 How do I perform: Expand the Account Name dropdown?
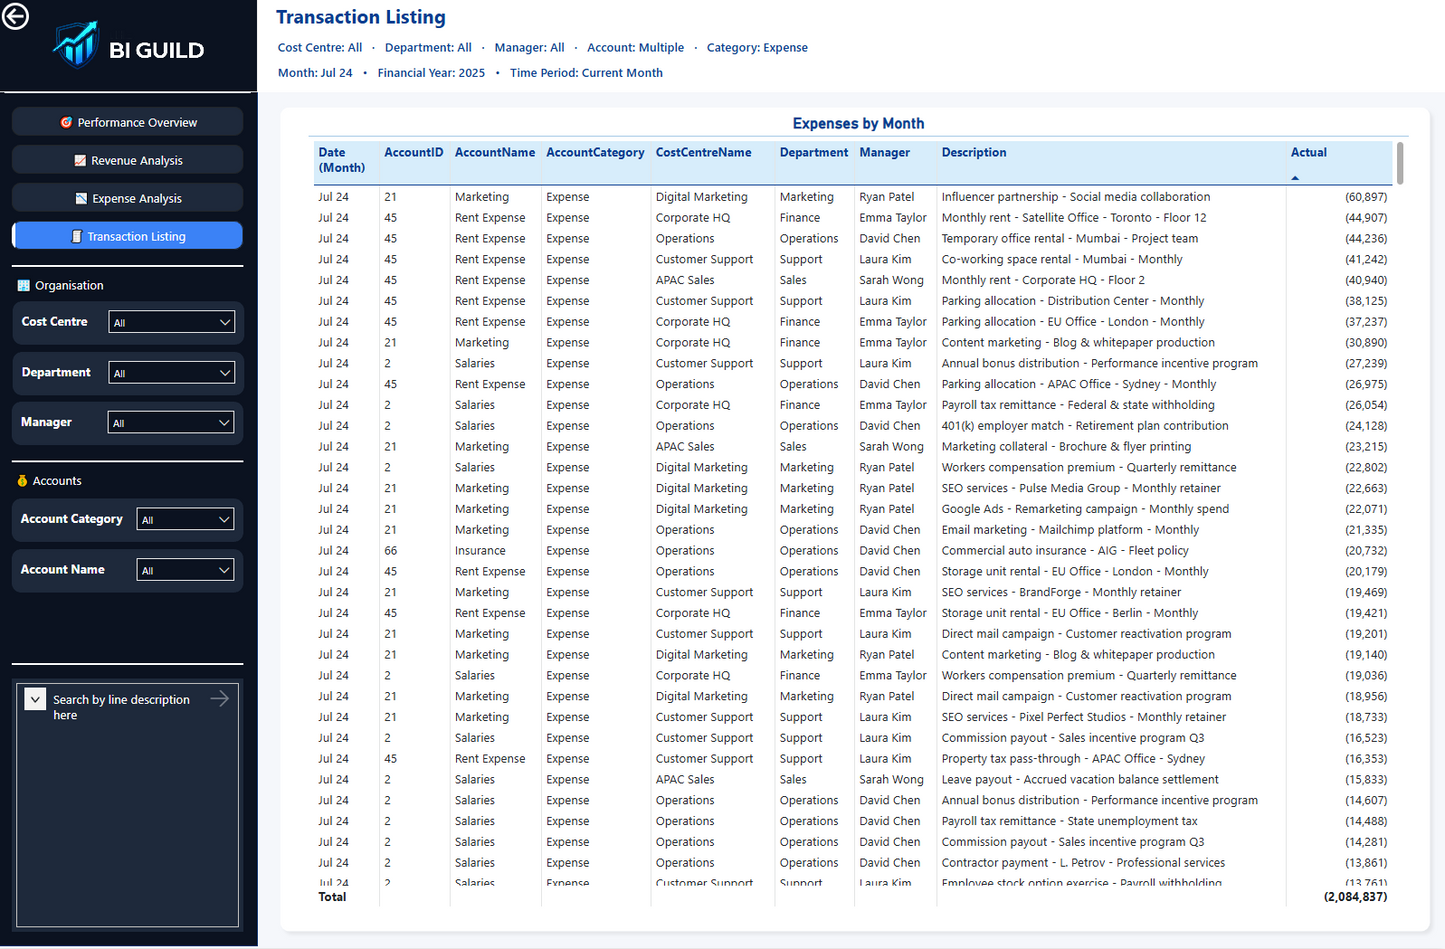(x=185, y=568)
